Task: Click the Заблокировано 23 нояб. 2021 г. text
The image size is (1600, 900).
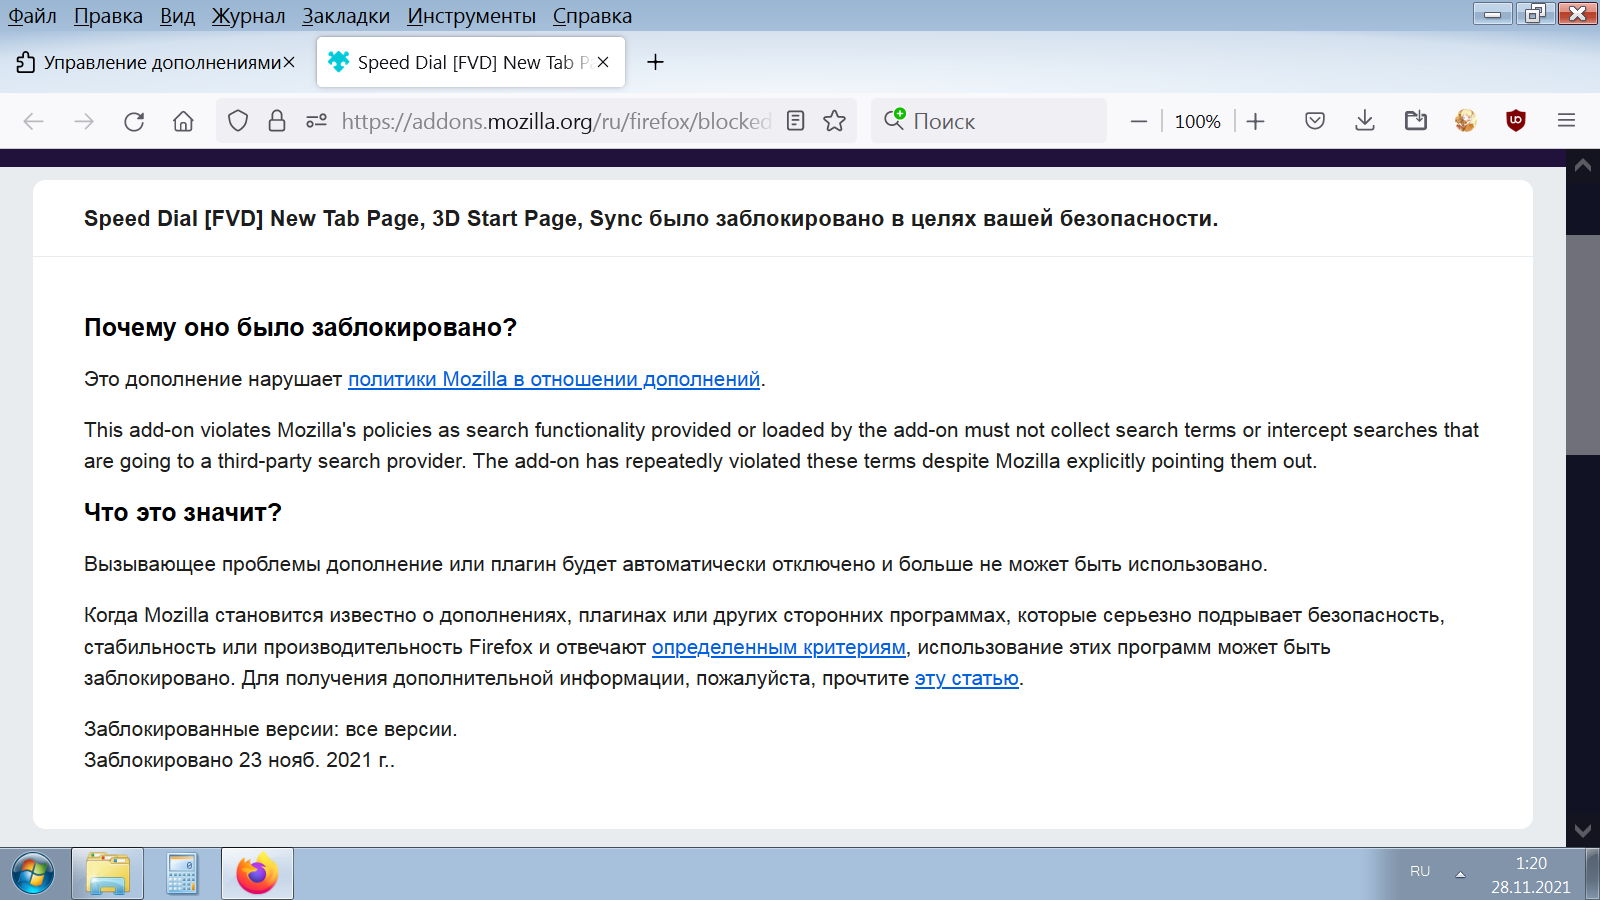Action: click(239, 760)
